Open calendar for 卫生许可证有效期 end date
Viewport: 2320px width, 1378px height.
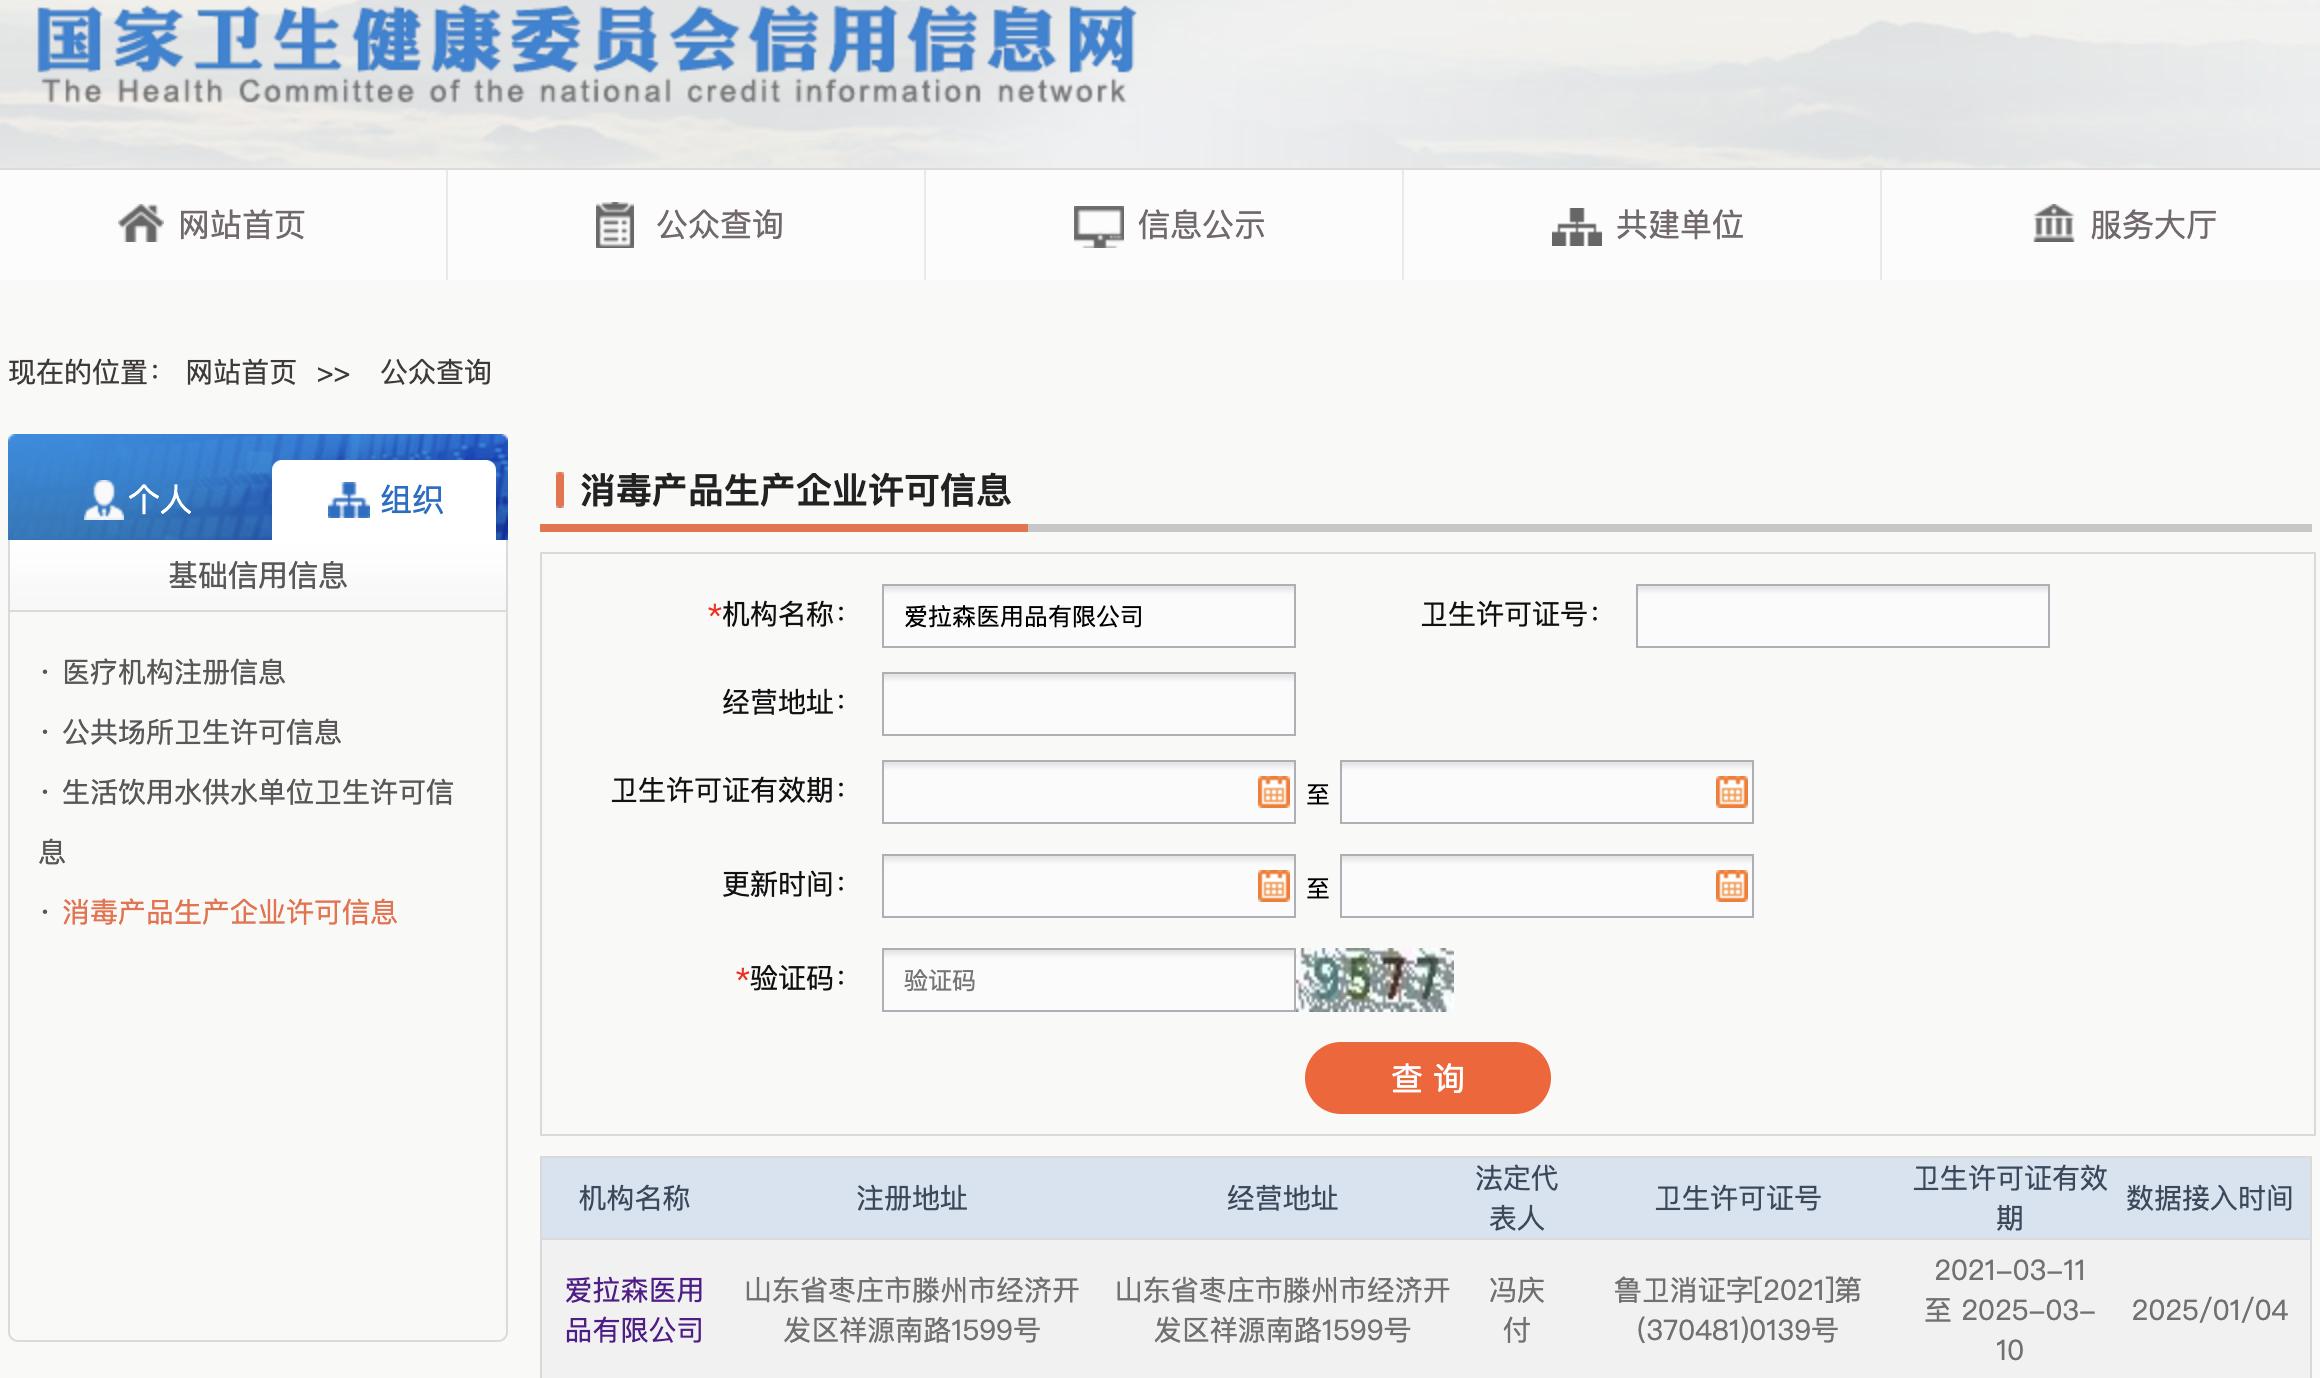pyautogui.click(x=1731, y=792)
